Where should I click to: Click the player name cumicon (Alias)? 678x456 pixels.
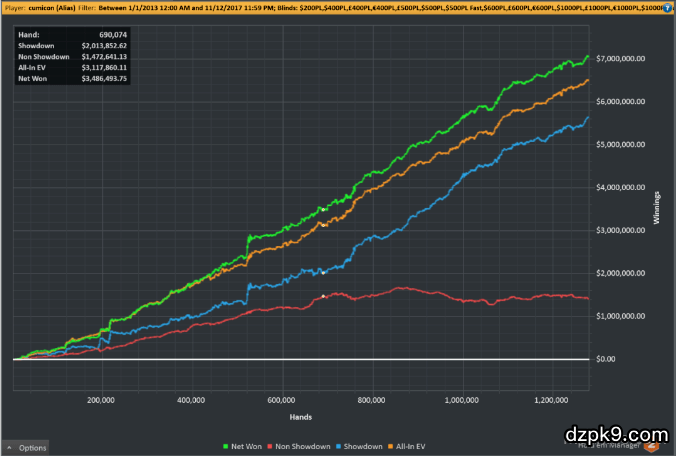point(50,7)
